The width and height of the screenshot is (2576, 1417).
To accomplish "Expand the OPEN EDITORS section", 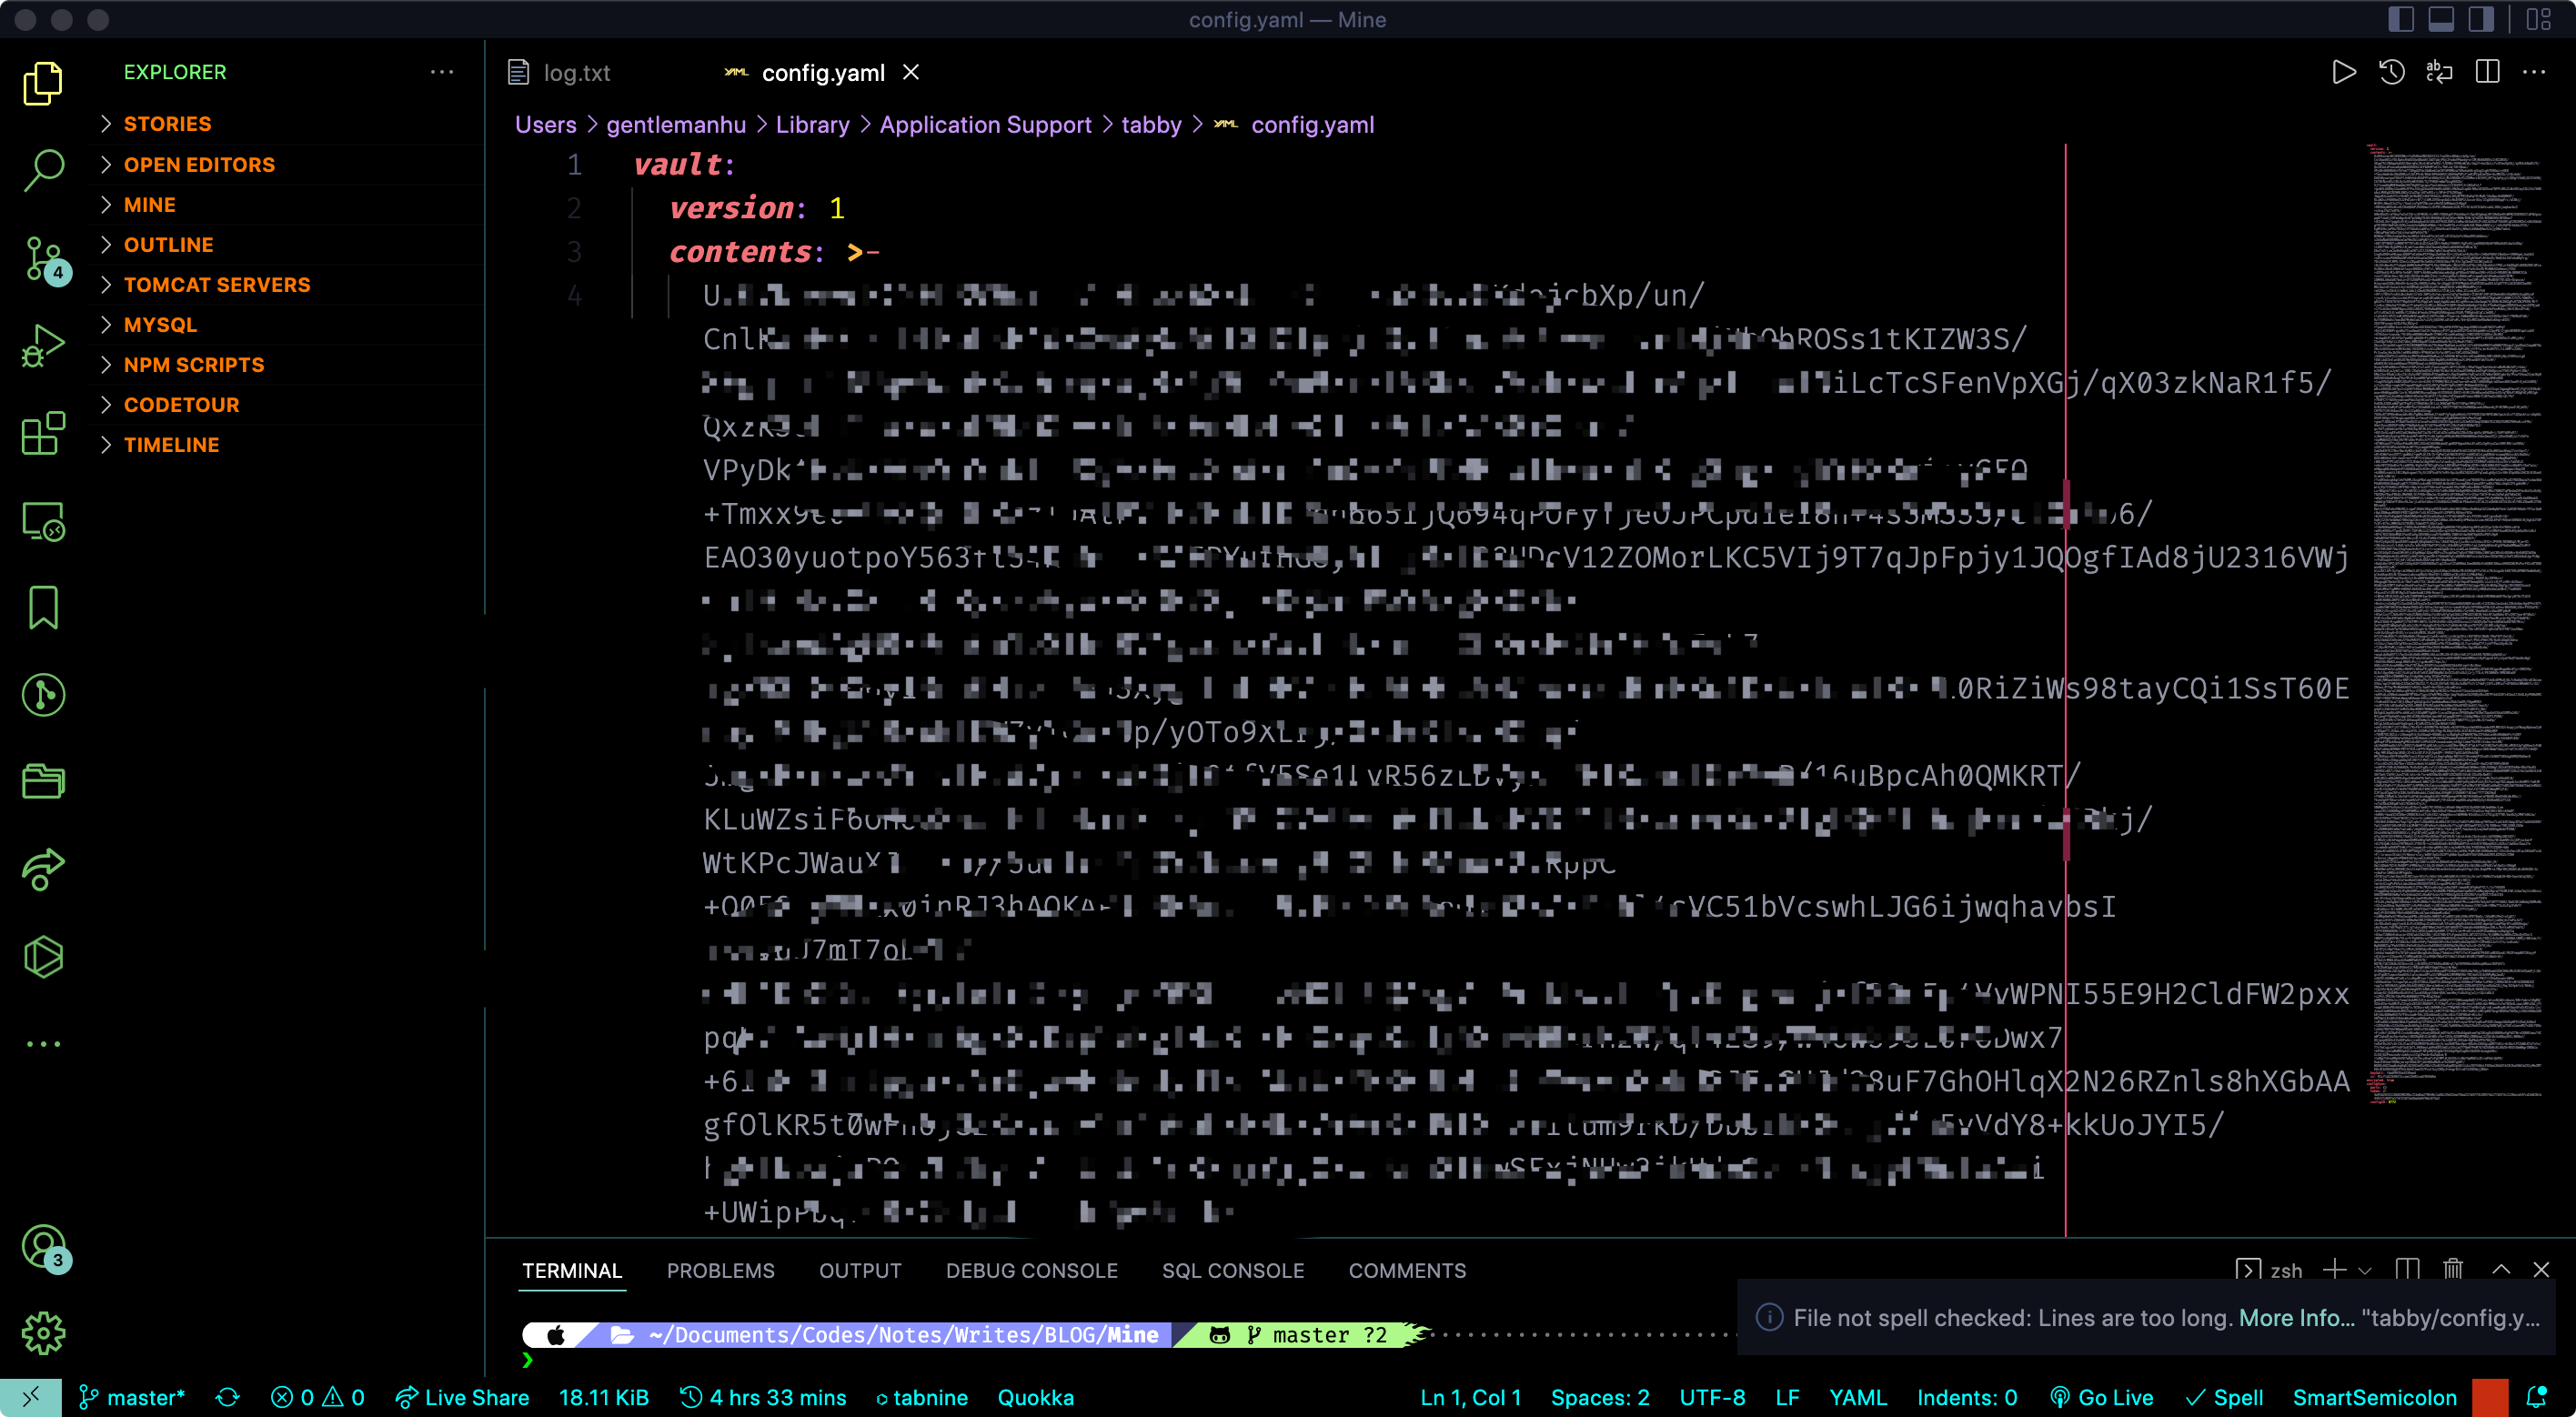I will click(x=198, y=164).
